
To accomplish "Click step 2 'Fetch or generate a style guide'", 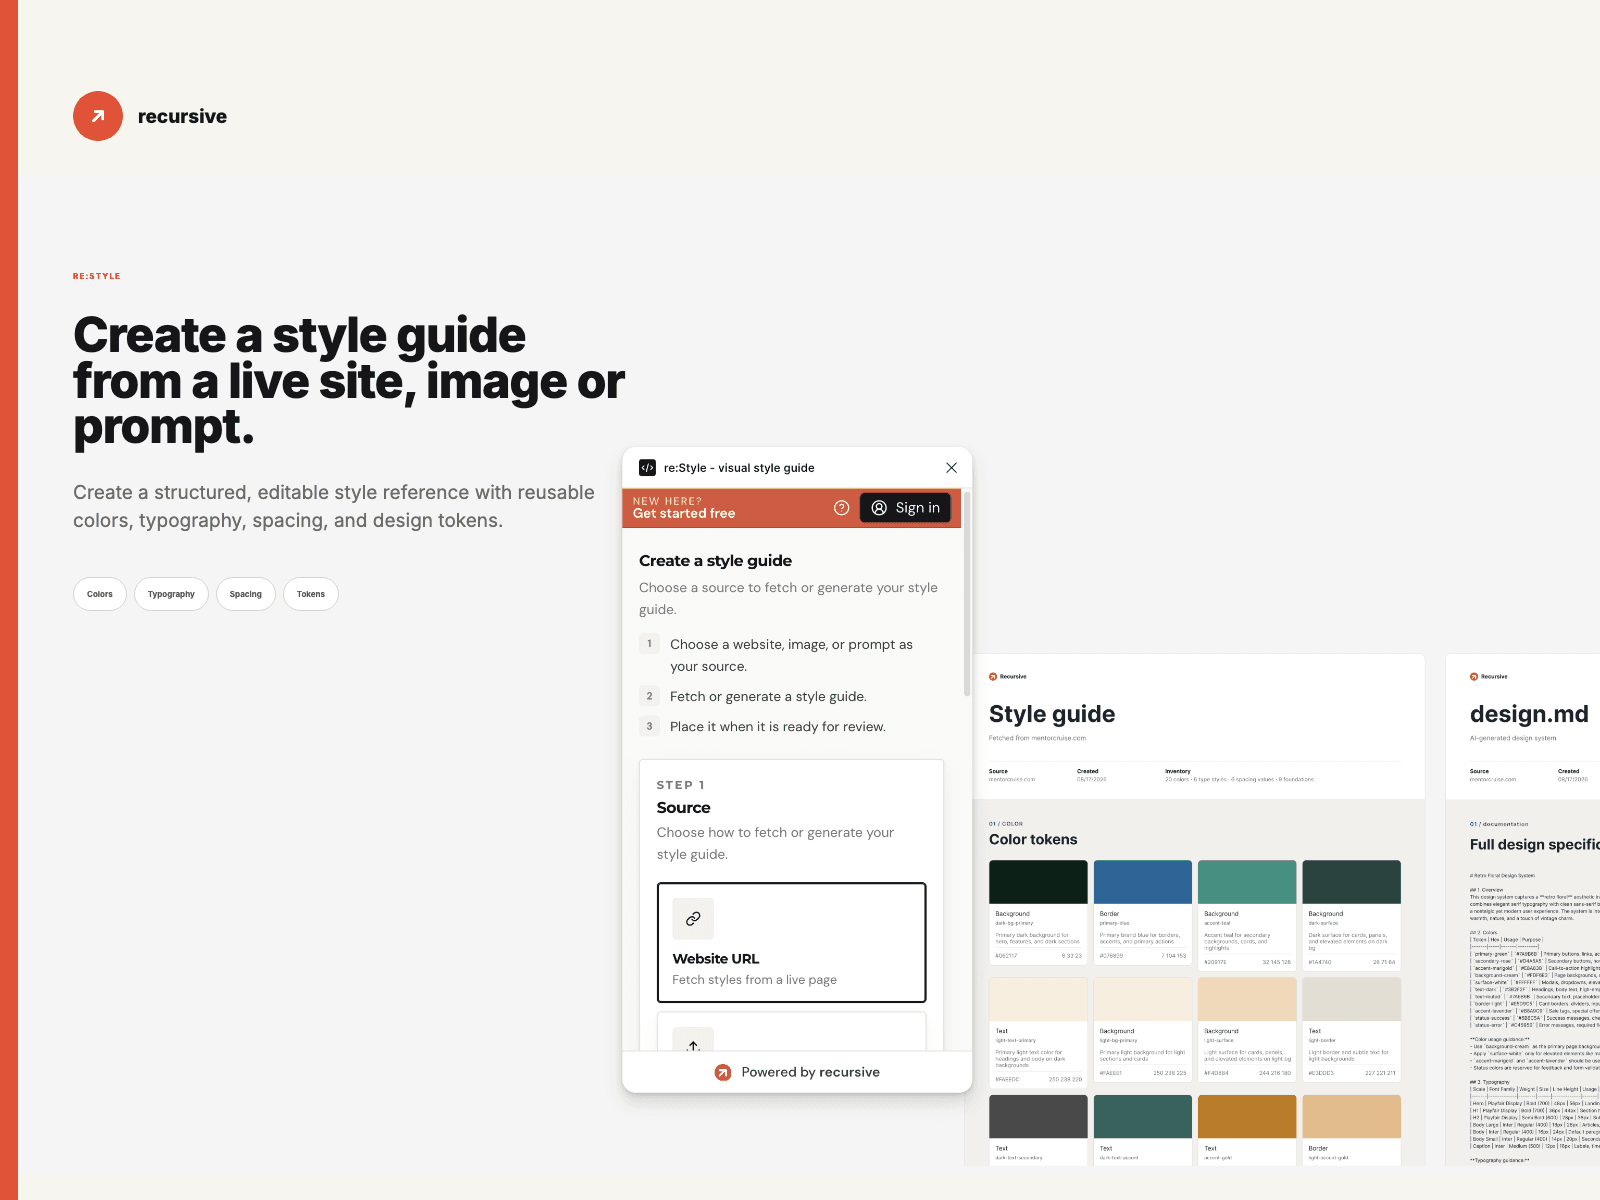I will click(768, 697).
